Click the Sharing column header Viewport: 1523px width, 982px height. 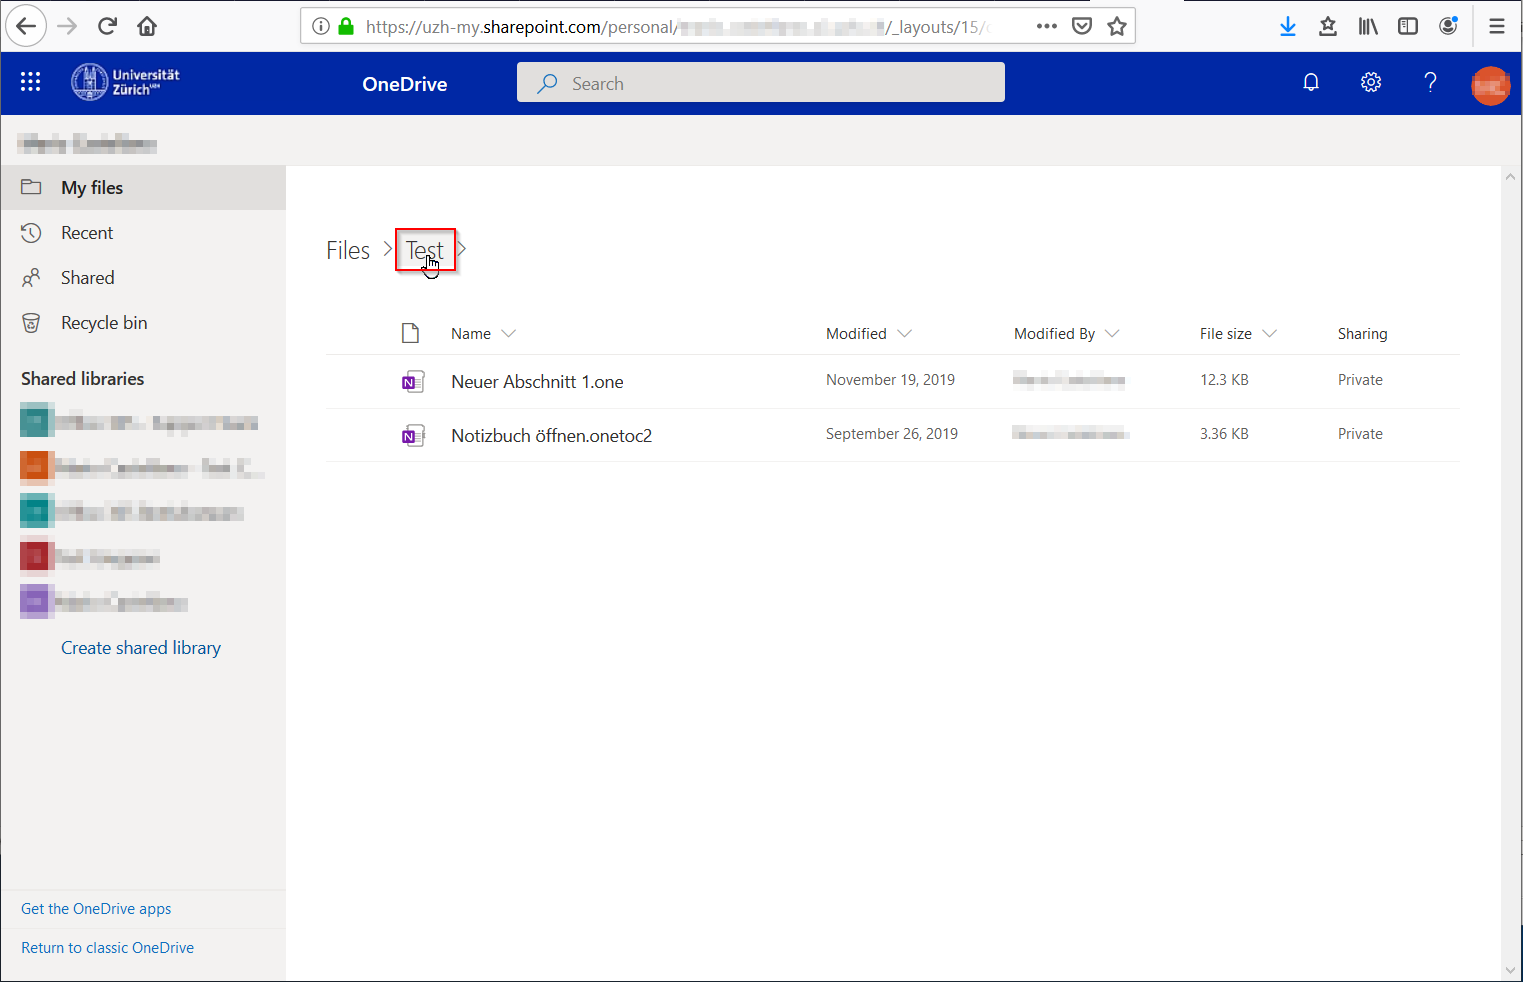1362,333
